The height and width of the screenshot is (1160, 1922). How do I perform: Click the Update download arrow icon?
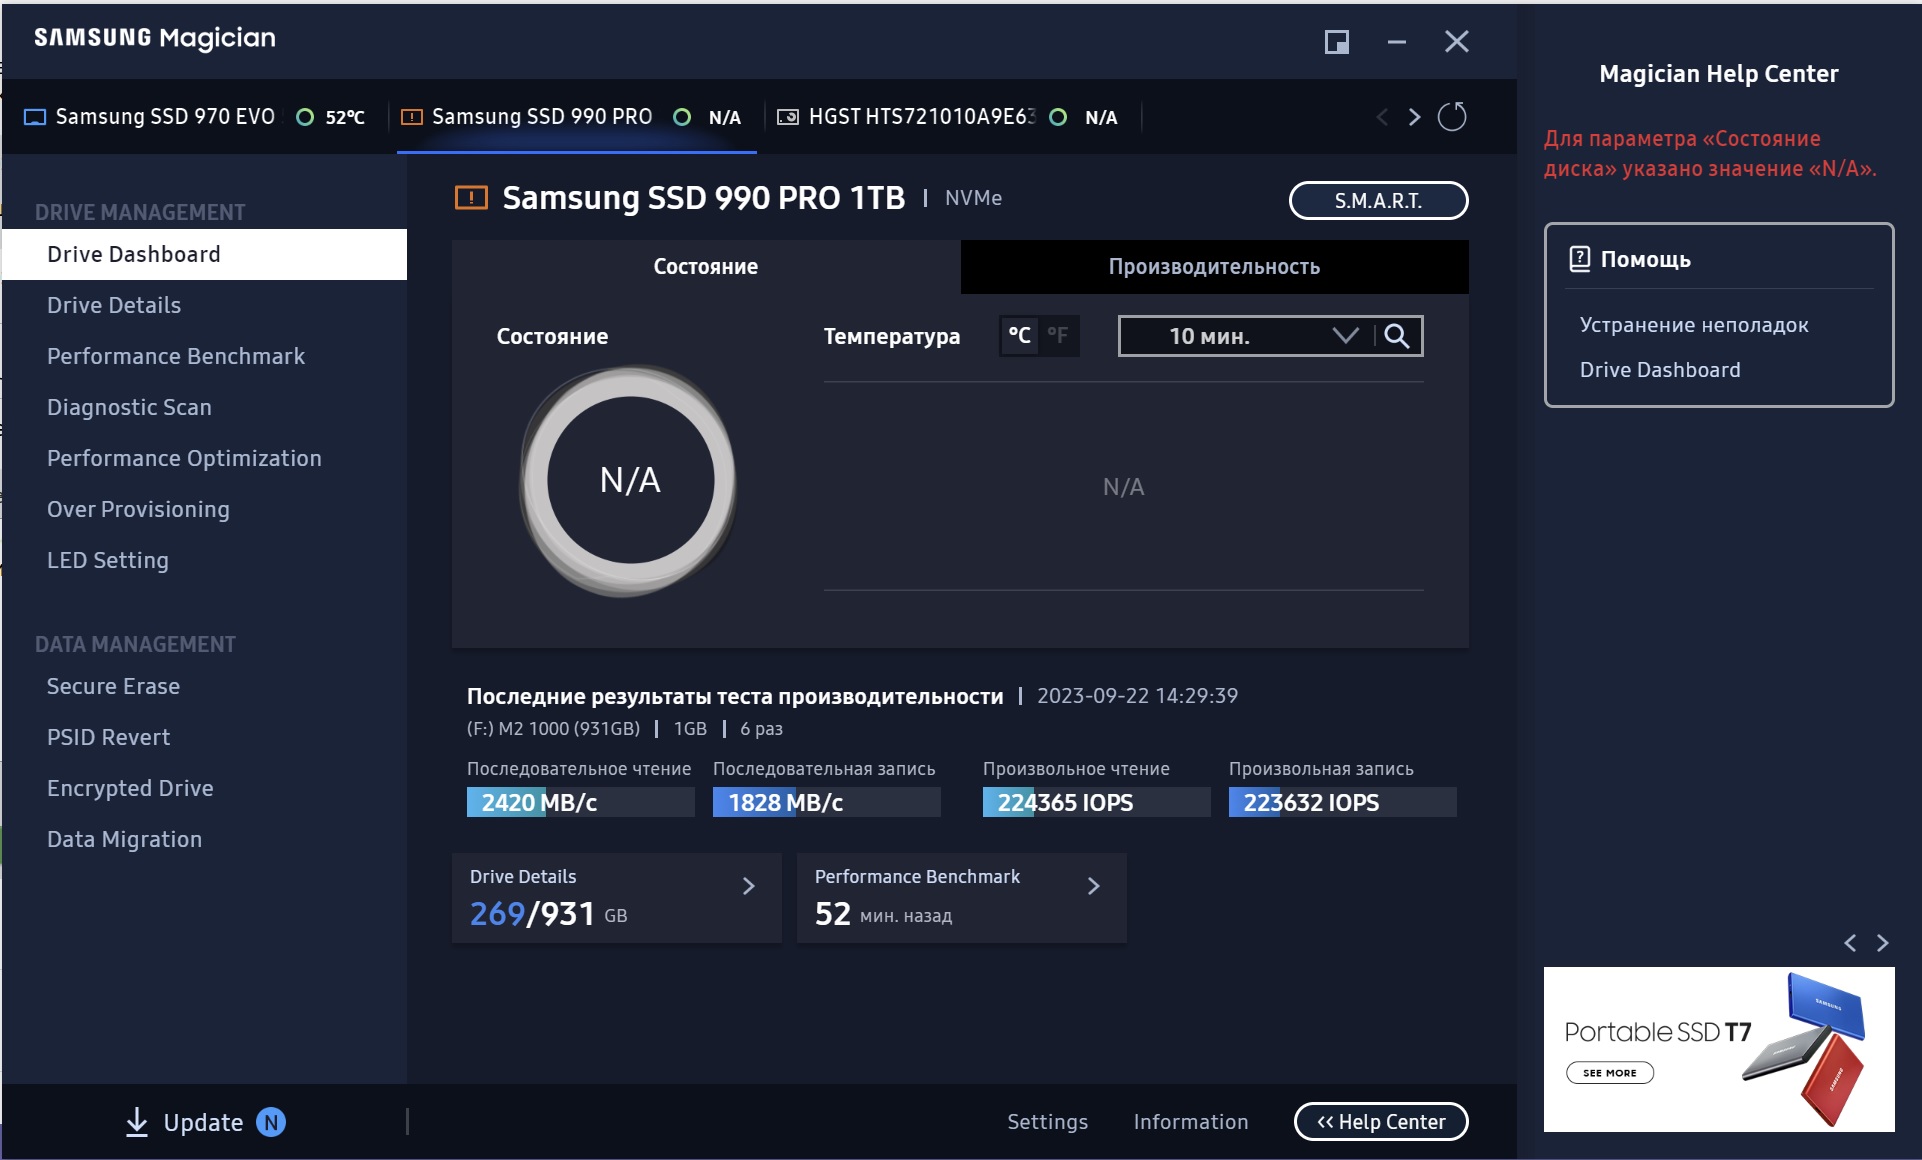tap(137, 1122)
